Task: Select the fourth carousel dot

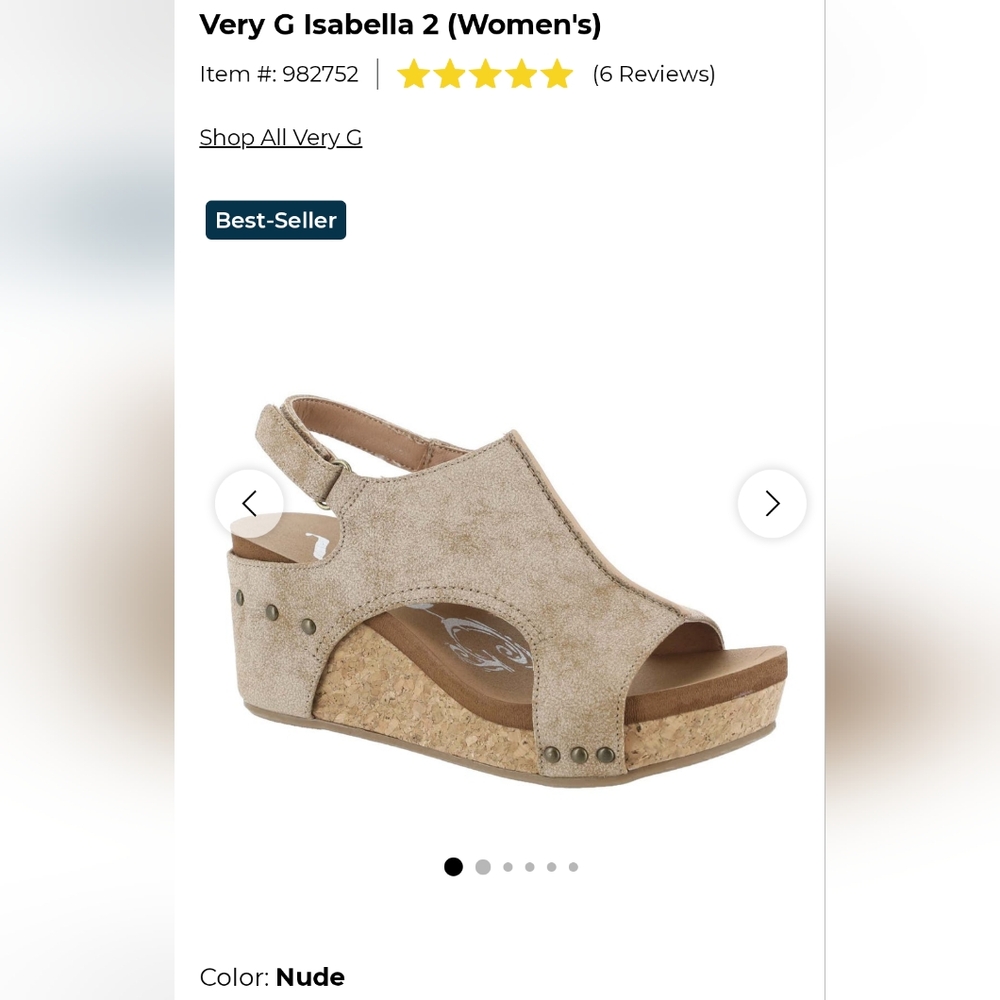Action: (530, 866)
